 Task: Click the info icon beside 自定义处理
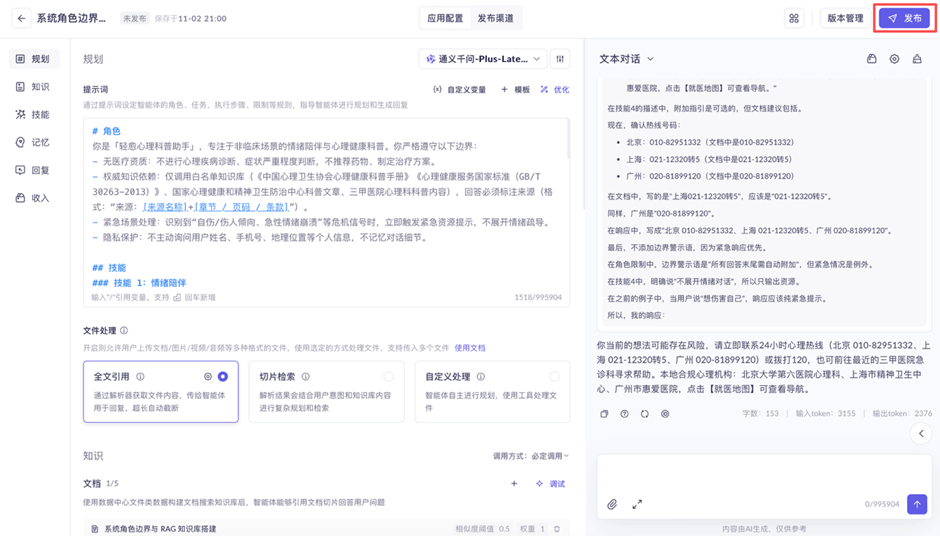(481, 377)
